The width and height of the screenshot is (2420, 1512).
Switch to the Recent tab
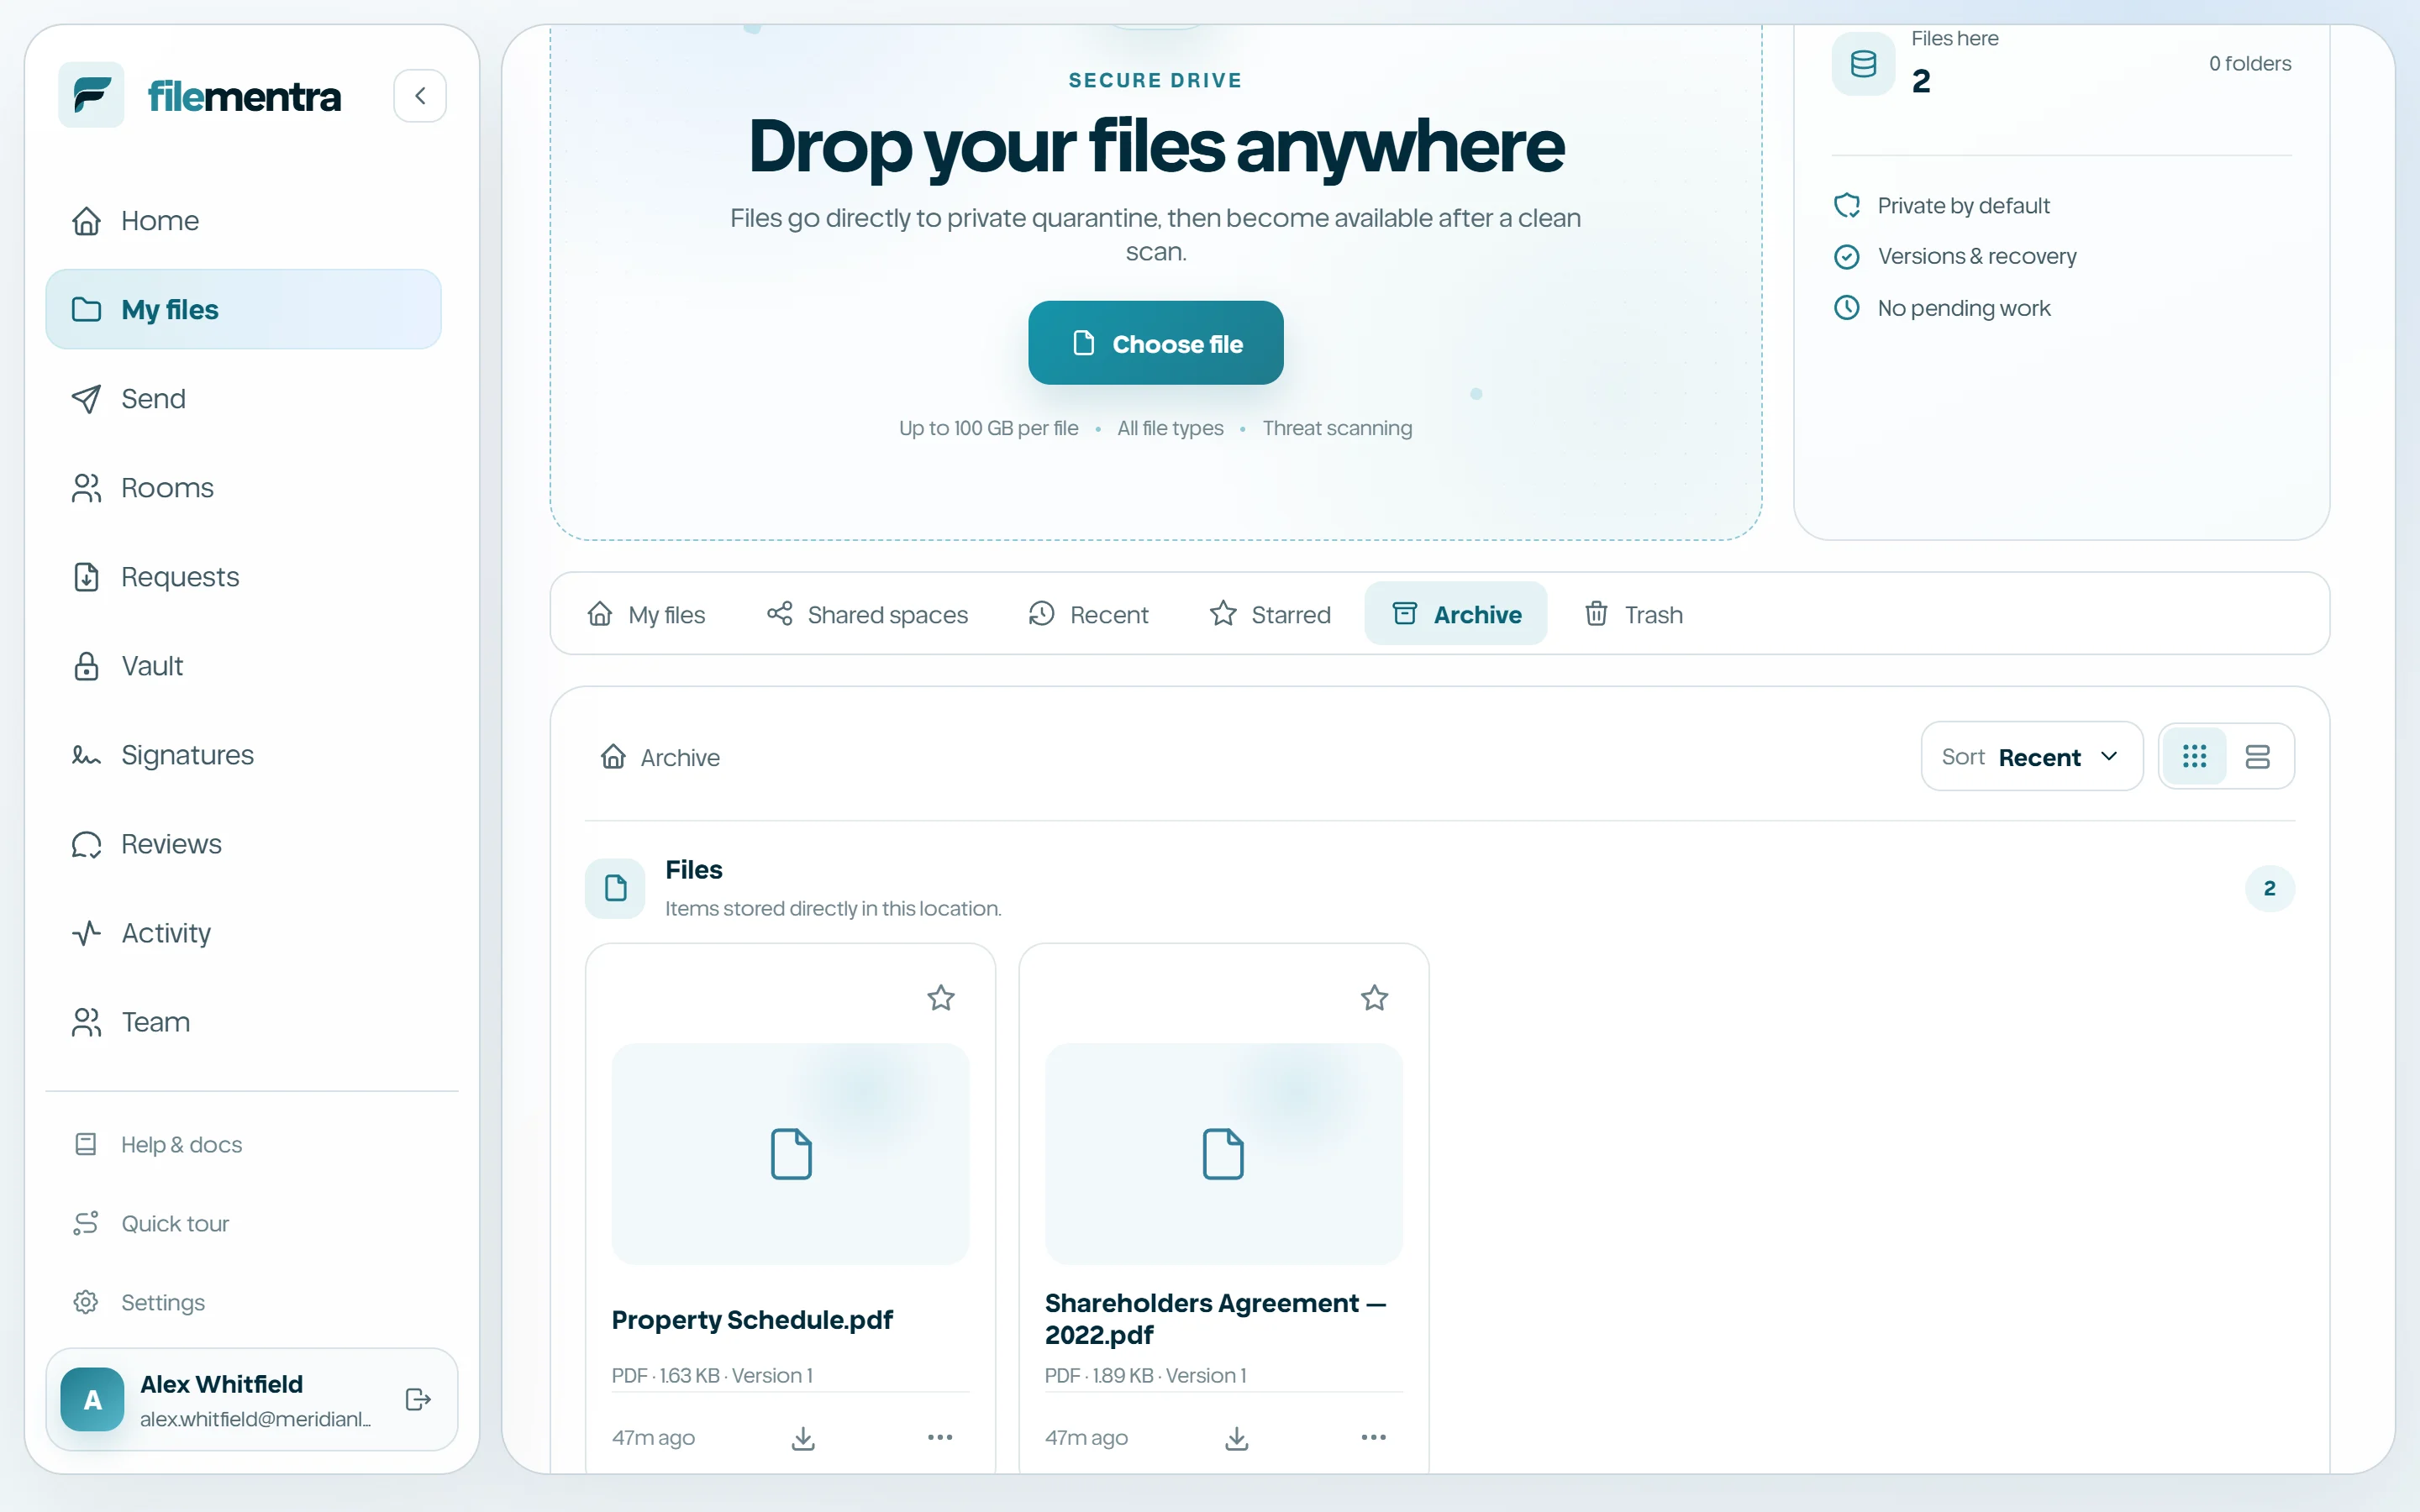click(1088, 614)
